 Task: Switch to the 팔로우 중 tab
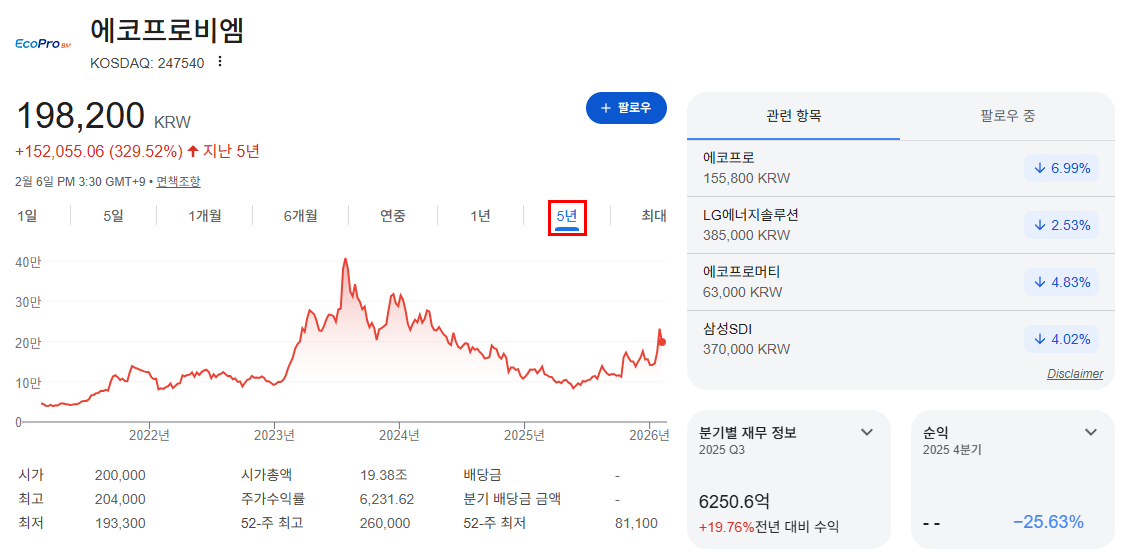click(x=1007, y=116)
